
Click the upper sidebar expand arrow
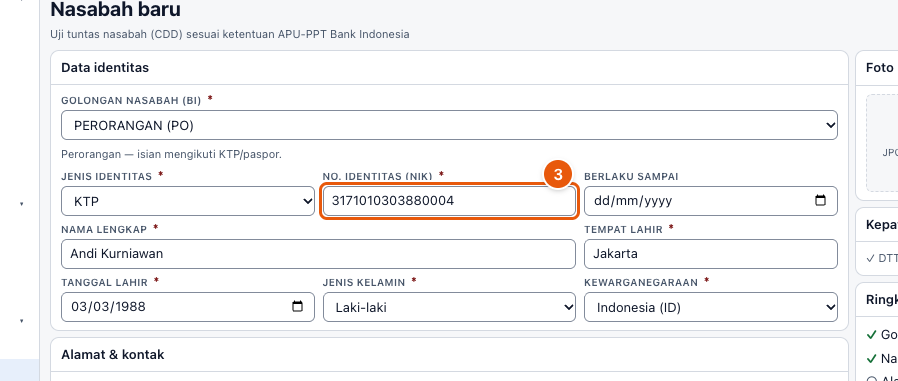[22, 204]
